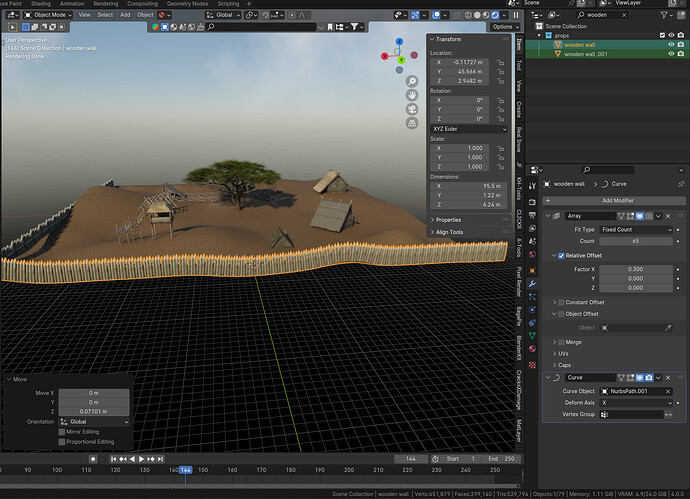Clear the NurbsPath.001 curve object
The height and width of the screenshot is (499, 690).
tap(668, 391)
